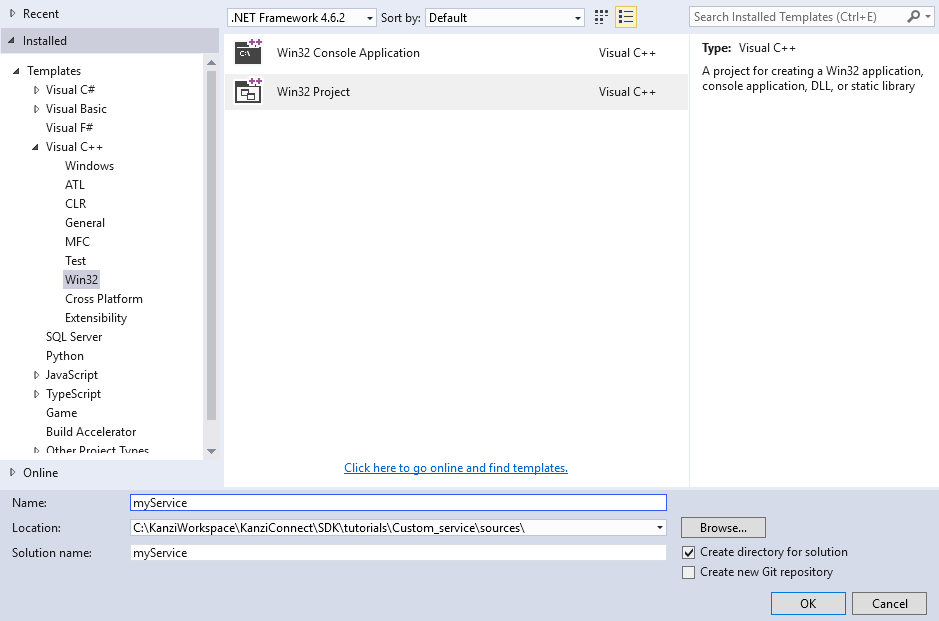Screen dimensions: 939x621
Task: Select the Win32 Project template icon
Action: (x=248, y=91)
